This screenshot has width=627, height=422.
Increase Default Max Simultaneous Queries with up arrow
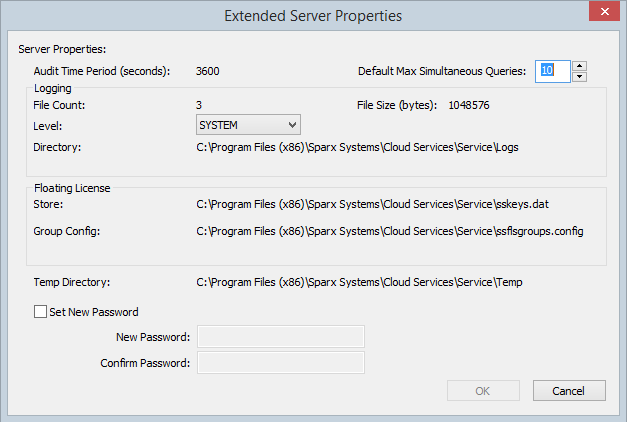(580, 66)
